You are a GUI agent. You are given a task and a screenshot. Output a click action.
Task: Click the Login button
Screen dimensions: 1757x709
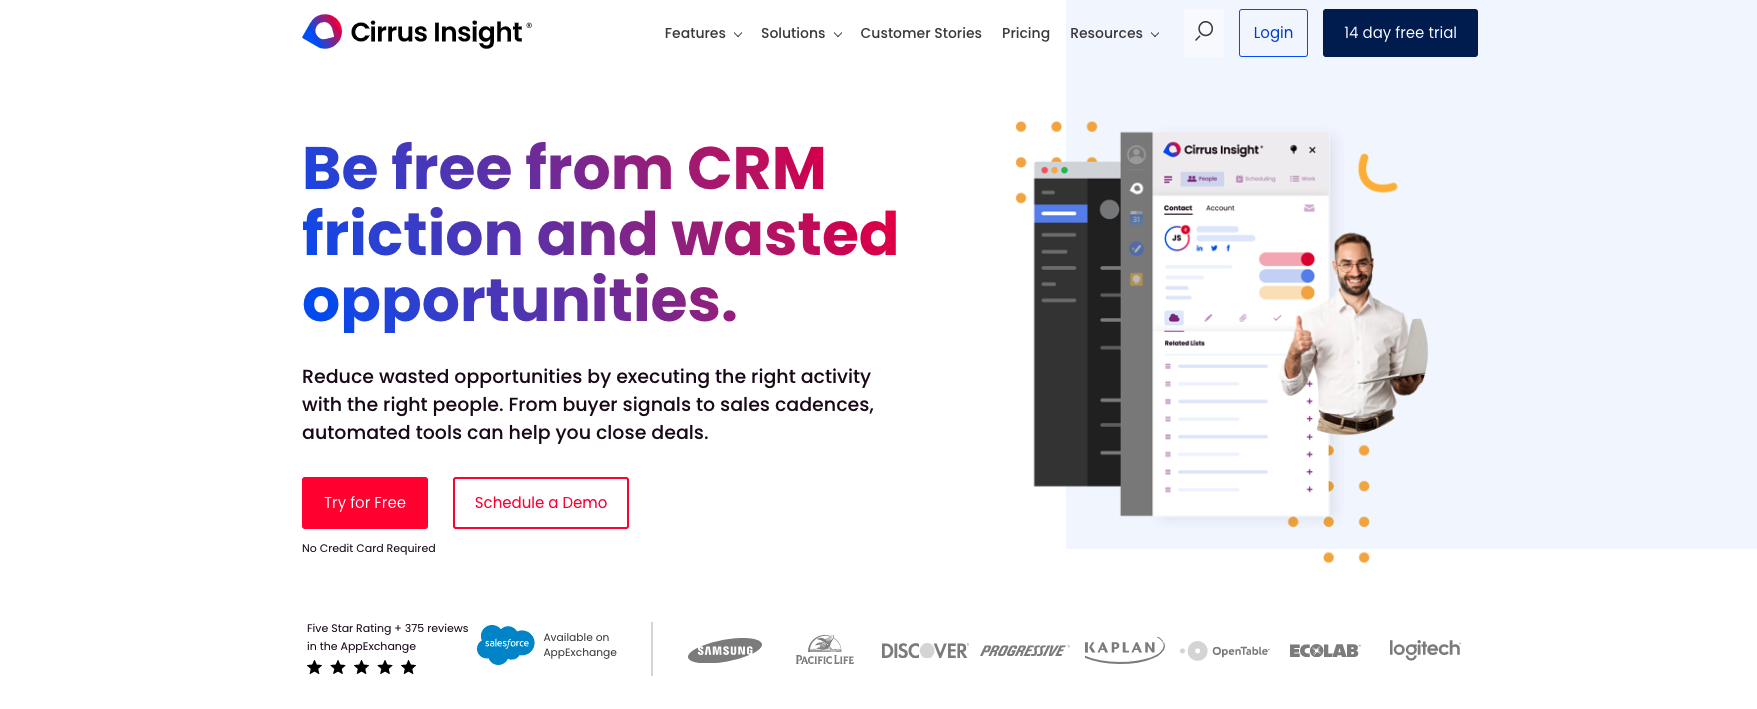click(1273, 33)
